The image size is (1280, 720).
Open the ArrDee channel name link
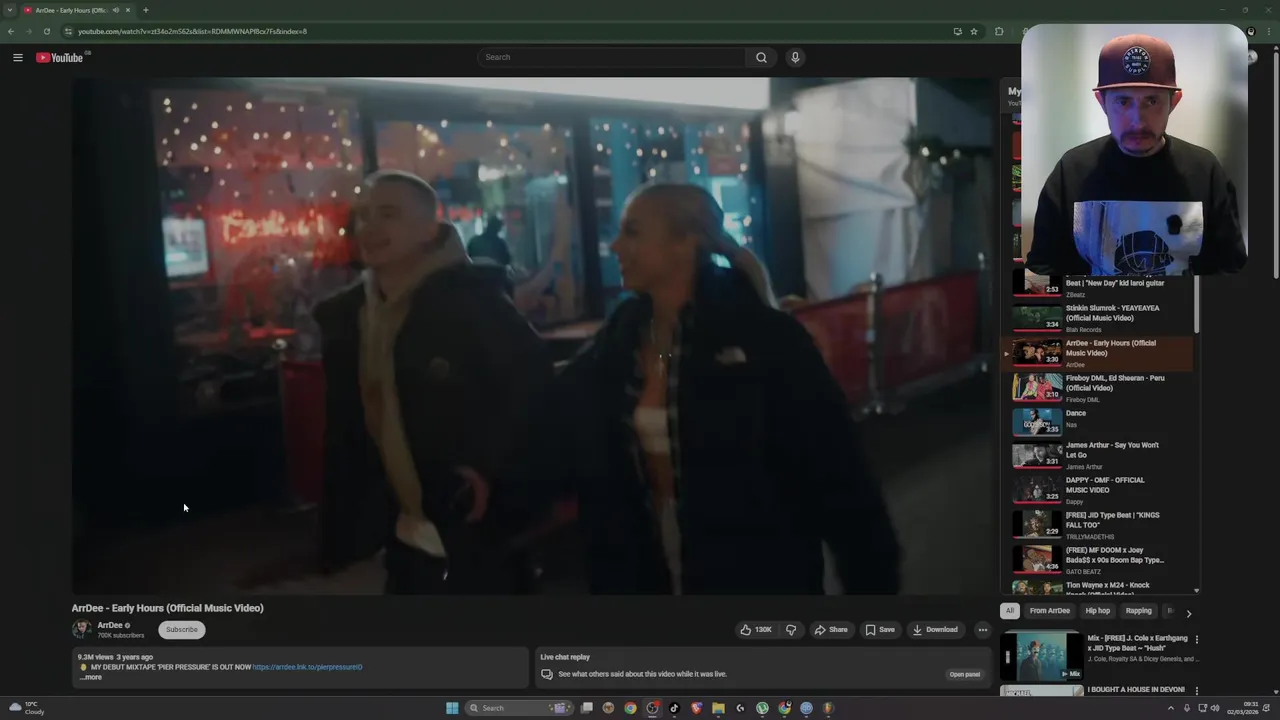point(110,625)
